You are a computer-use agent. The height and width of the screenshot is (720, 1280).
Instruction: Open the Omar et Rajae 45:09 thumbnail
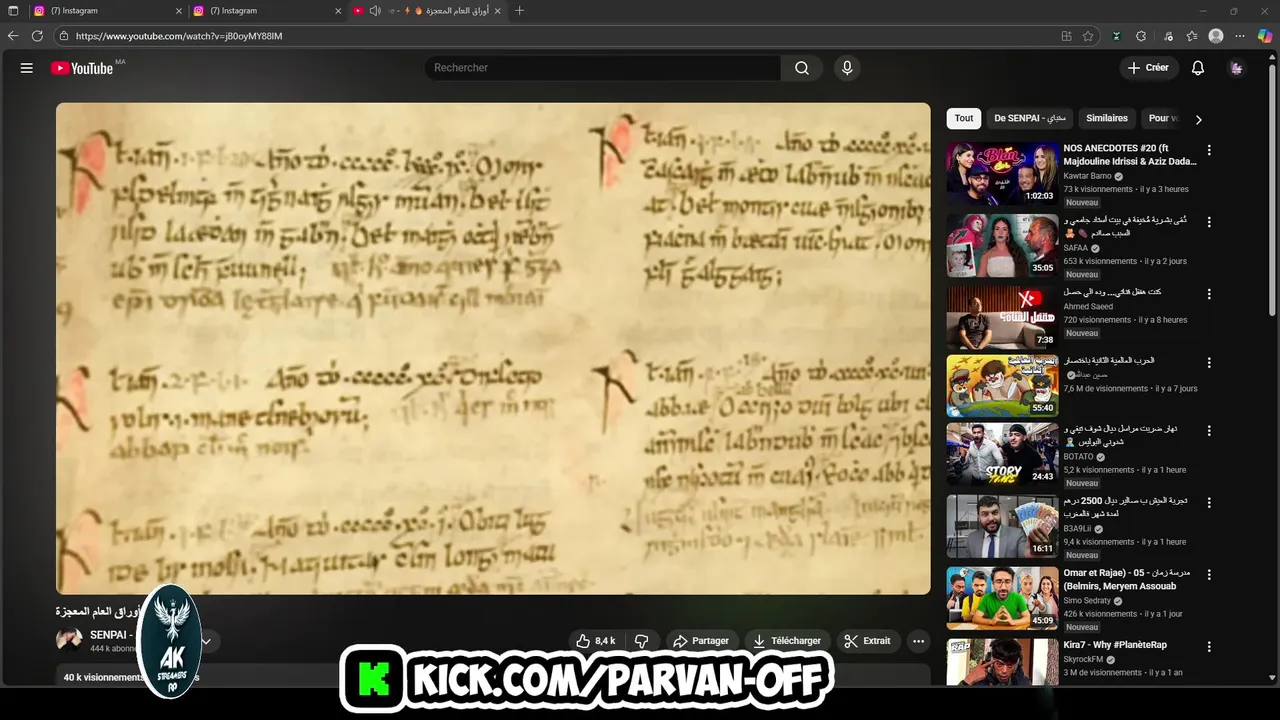tap(1002, 598)
